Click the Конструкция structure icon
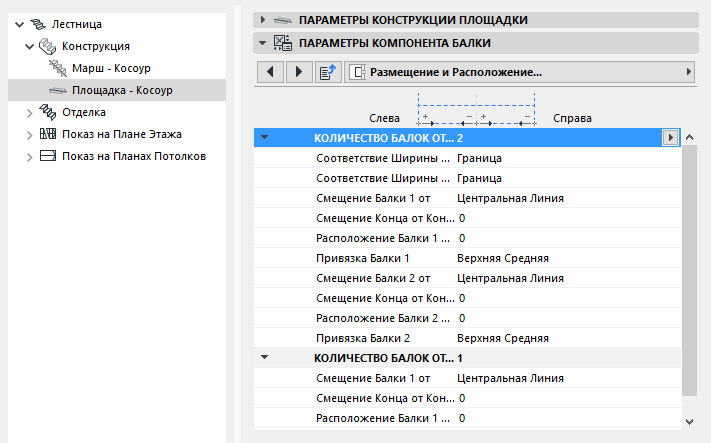This screenshot has height=443, width=711. (x=48, y=46)
